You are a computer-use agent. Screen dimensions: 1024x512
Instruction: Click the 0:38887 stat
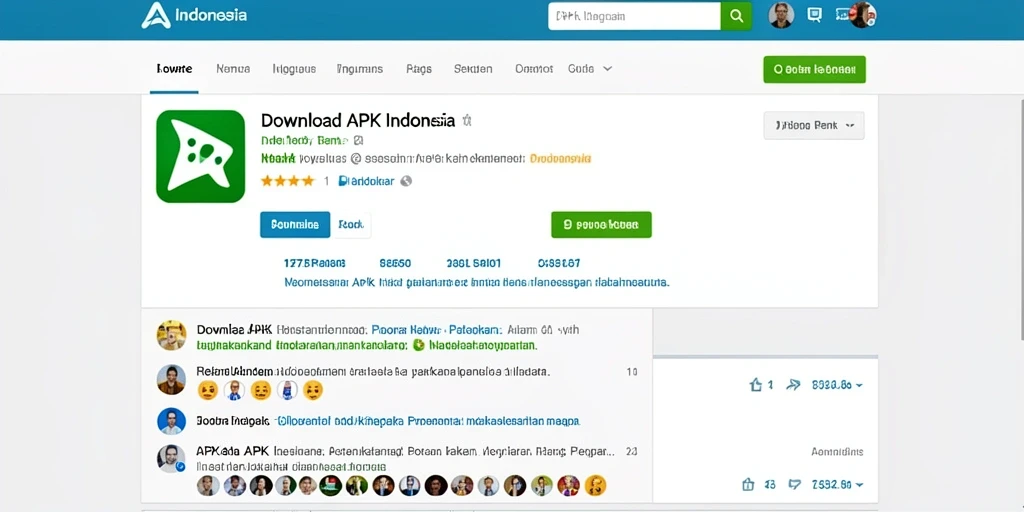tap(559, 263)
